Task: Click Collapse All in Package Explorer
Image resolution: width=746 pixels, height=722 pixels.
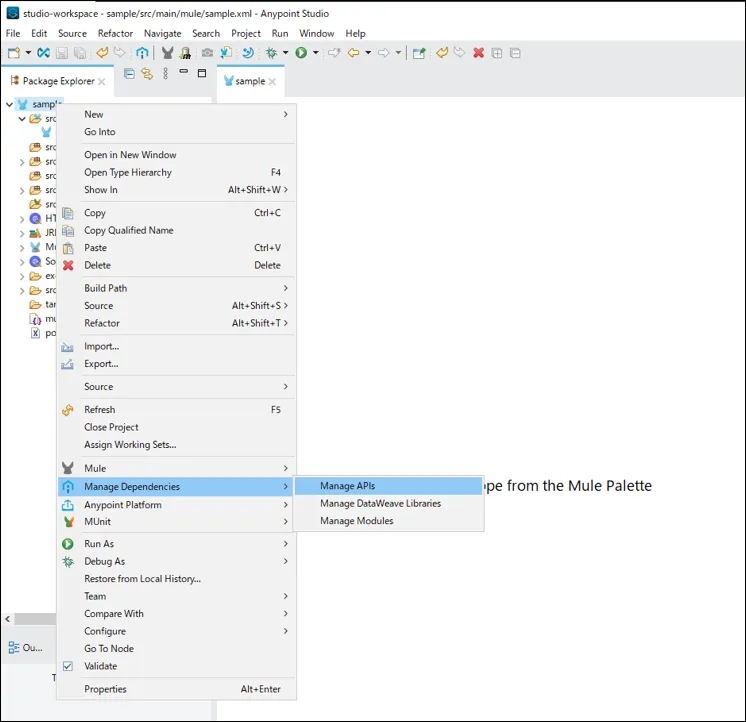Action: point(129,73)
